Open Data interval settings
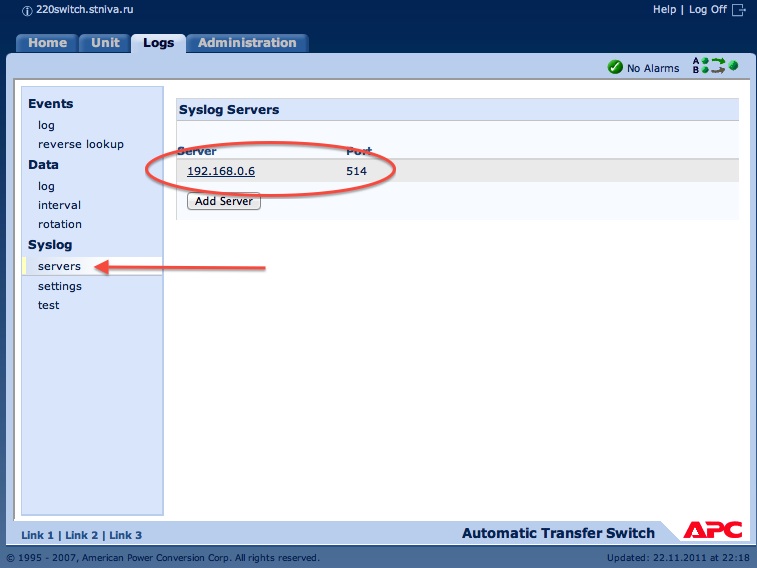The image size is (757, 568). [59, 206]
